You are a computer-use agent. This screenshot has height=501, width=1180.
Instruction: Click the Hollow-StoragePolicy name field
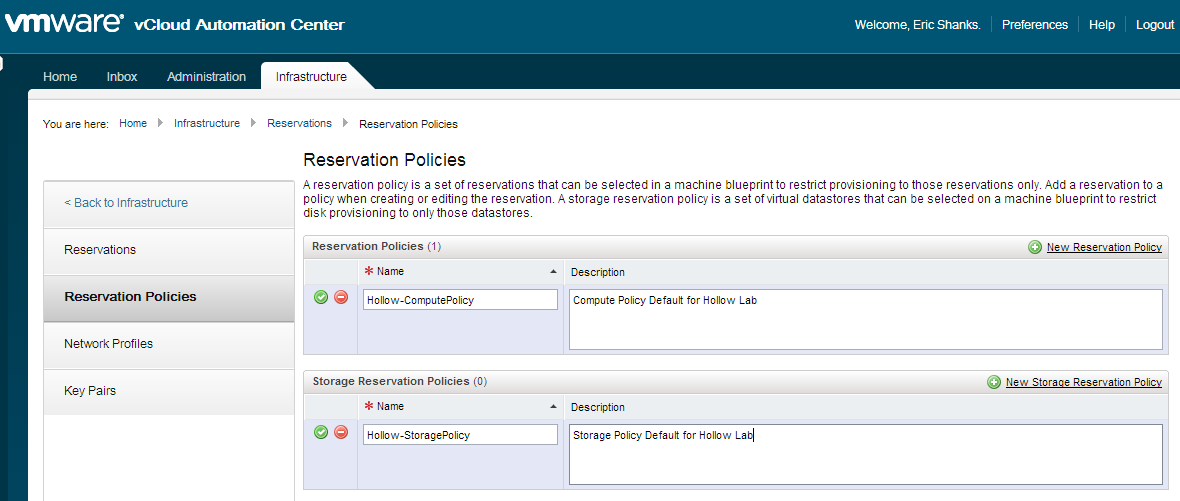pyautogui.click(x=460, y=435)
